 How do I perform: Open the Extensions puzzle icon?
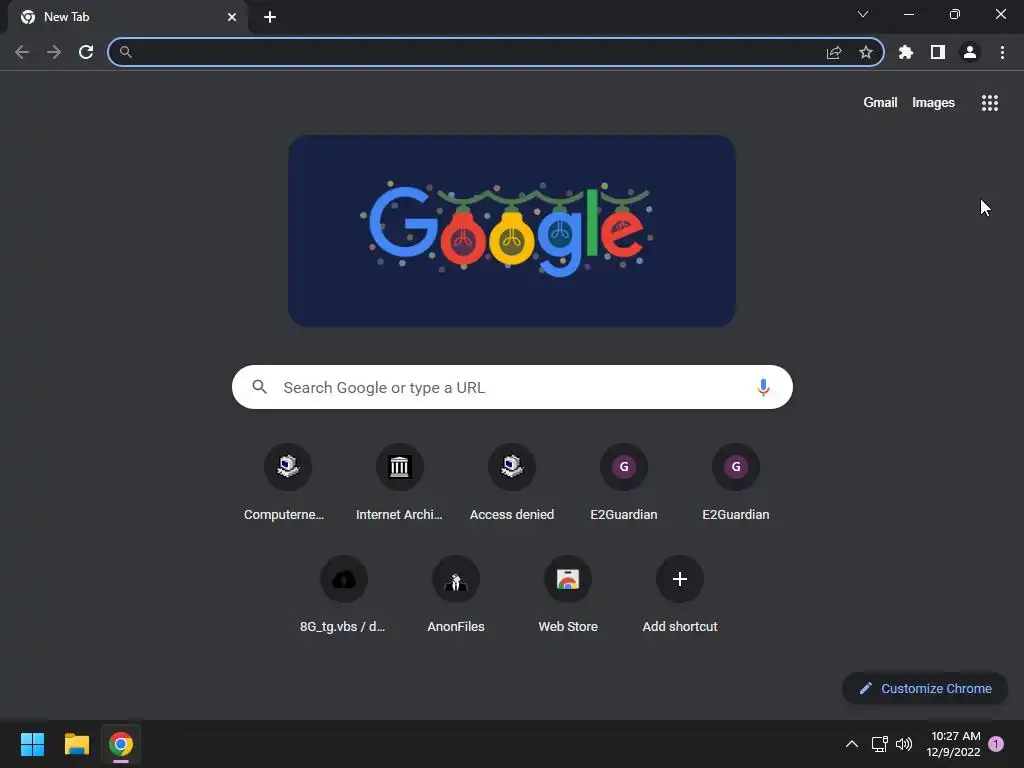(906, 52)
